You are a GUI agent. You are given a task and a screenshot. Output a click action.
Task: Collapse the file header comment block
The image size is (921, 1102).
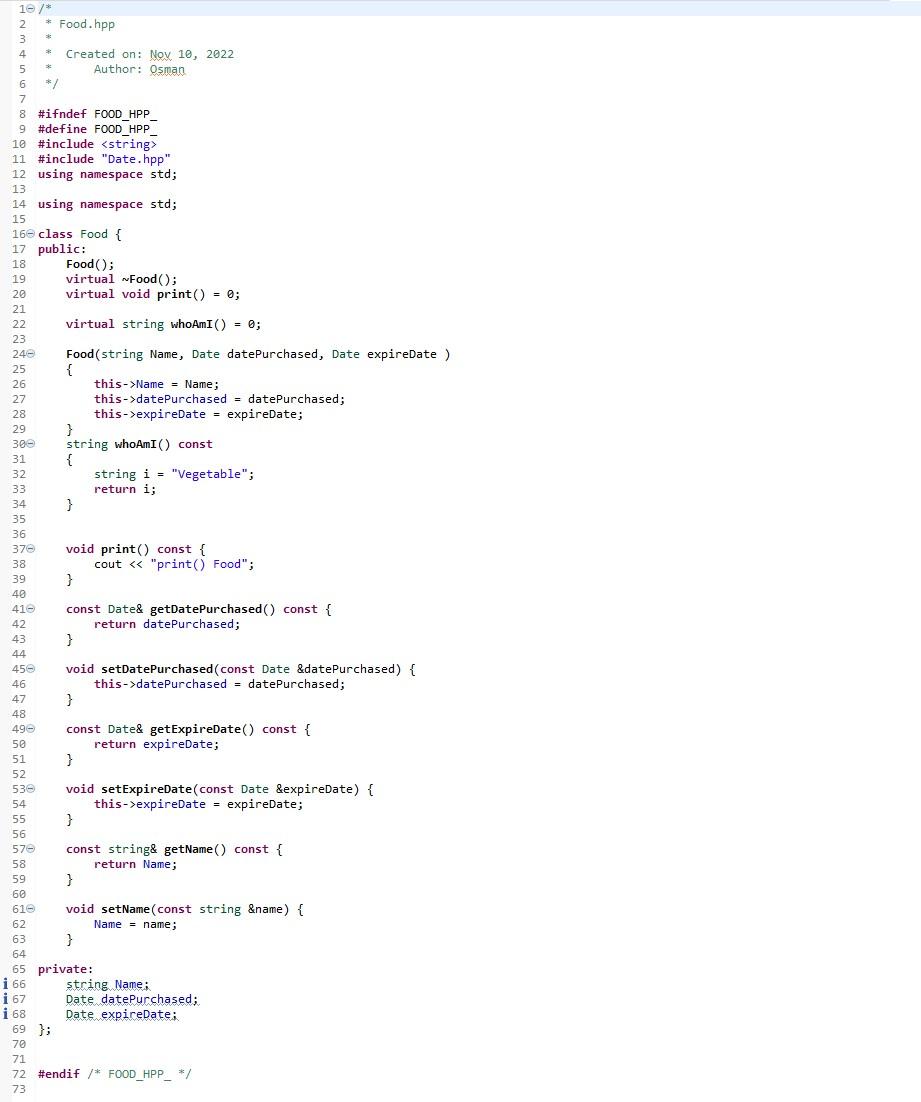[28, 9]
